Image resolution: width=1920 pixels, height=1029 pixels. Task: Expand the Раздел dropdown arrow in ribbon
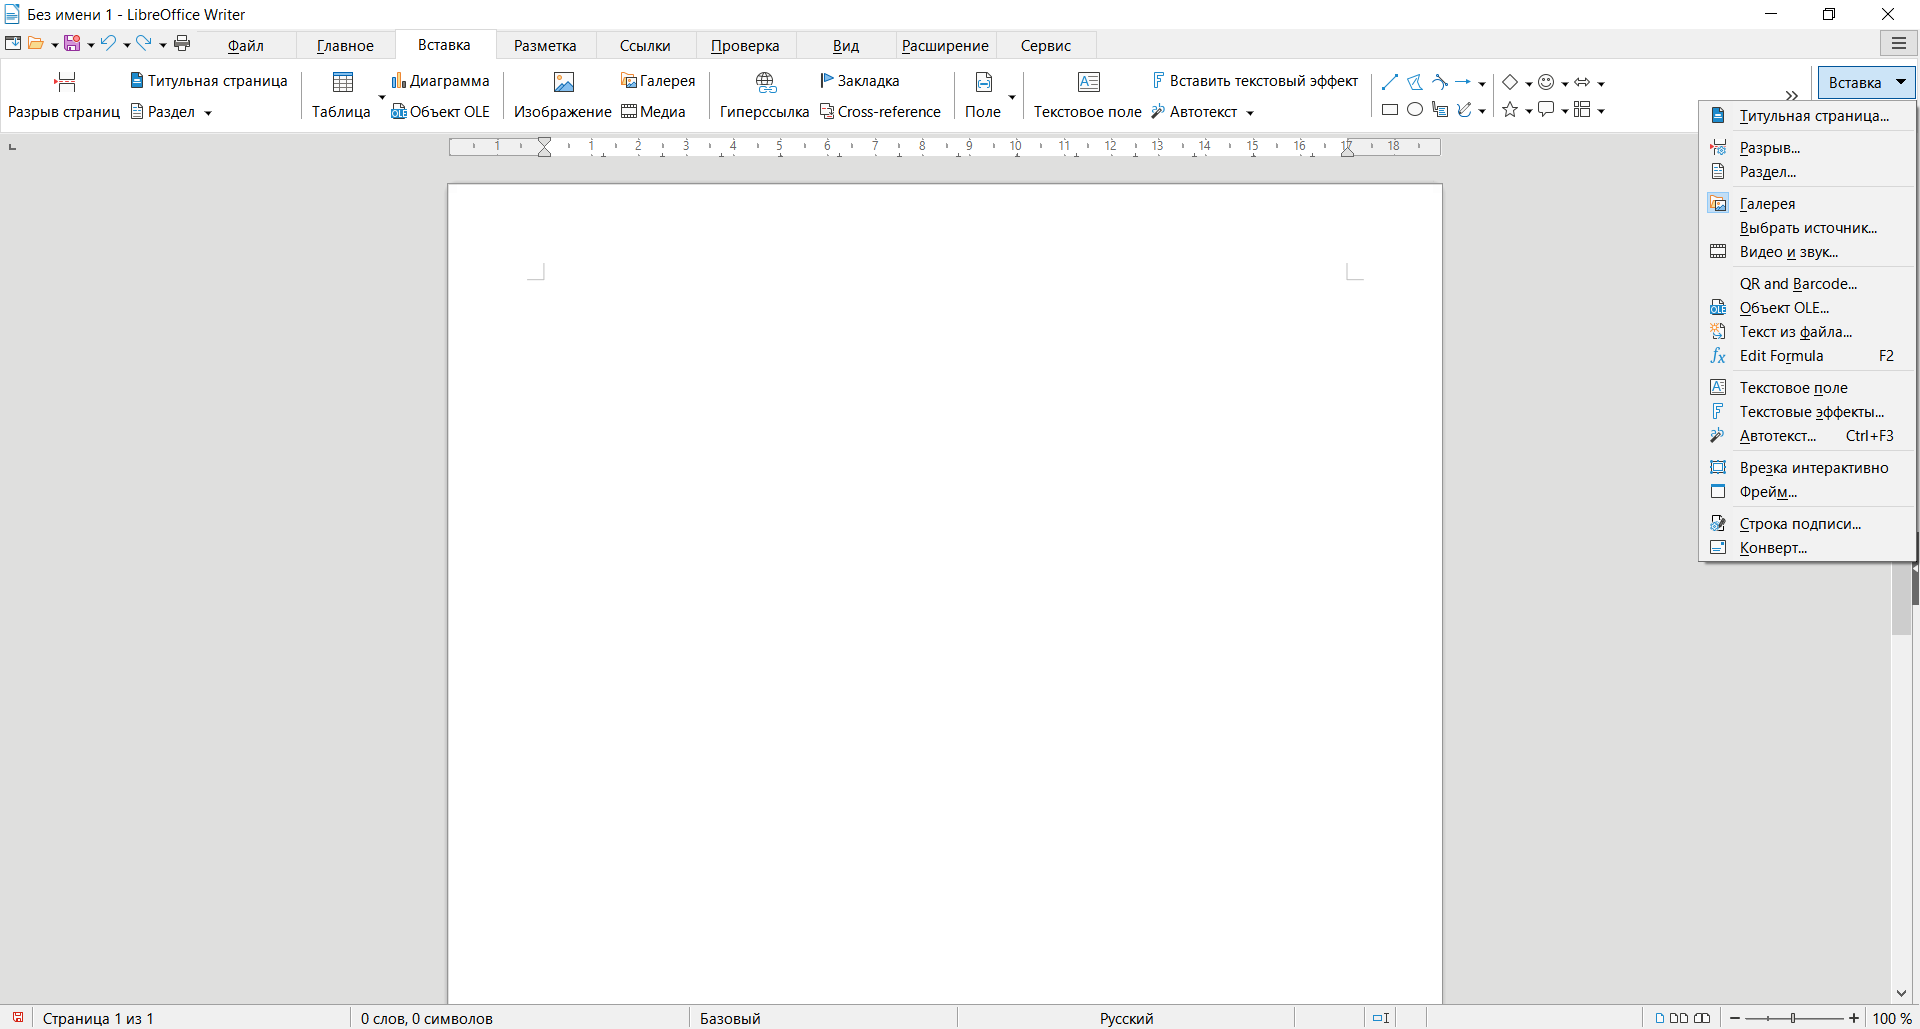tap(208, 113)
